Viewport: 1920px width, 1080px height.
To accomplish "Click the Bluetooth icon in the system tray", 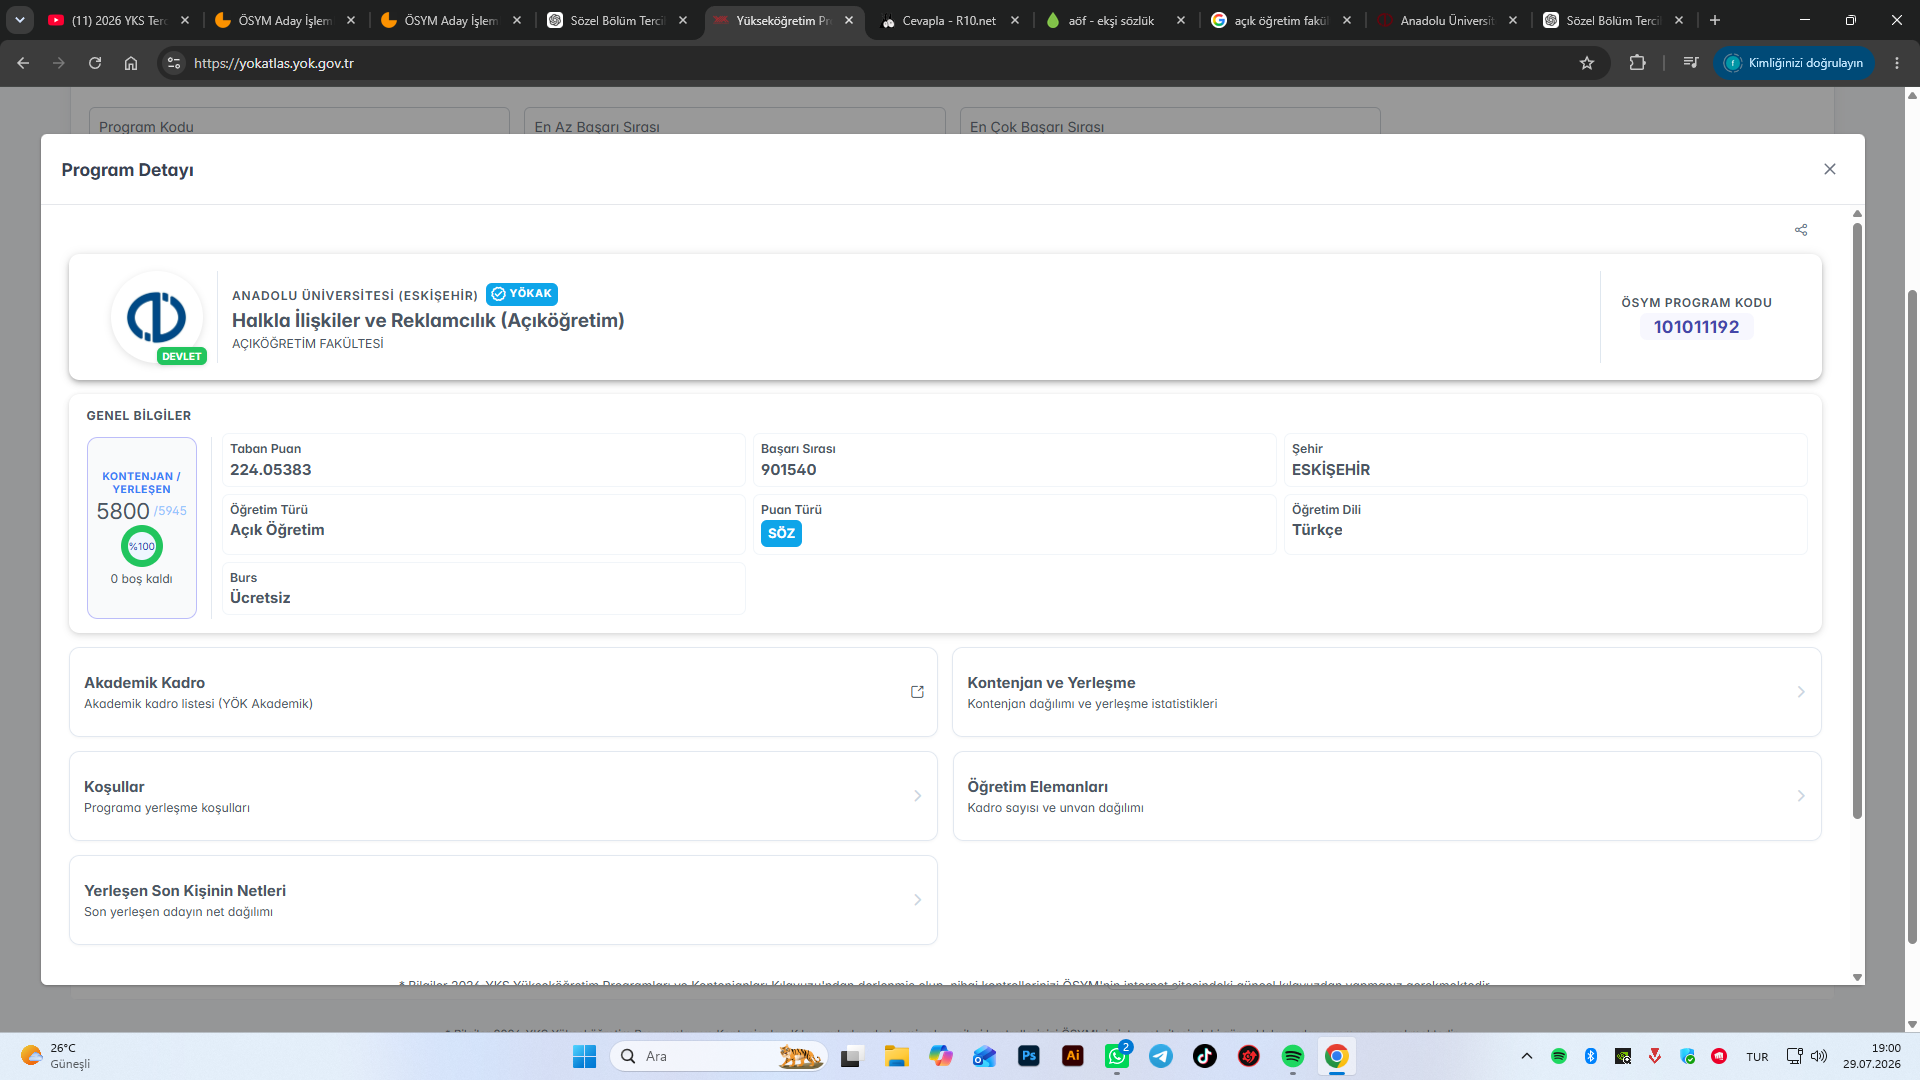I will pyautogui.click(x=1591, y=1056).
